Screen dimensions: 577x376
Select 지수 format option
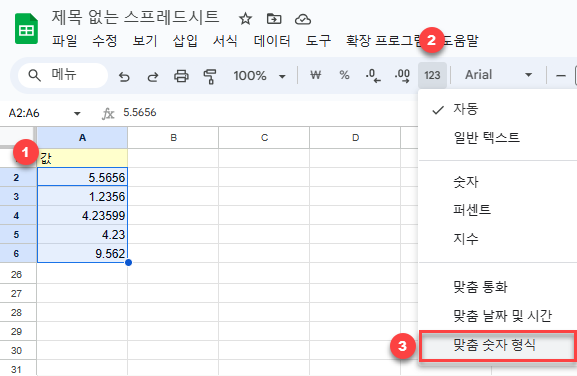click(x=498, y=239)
